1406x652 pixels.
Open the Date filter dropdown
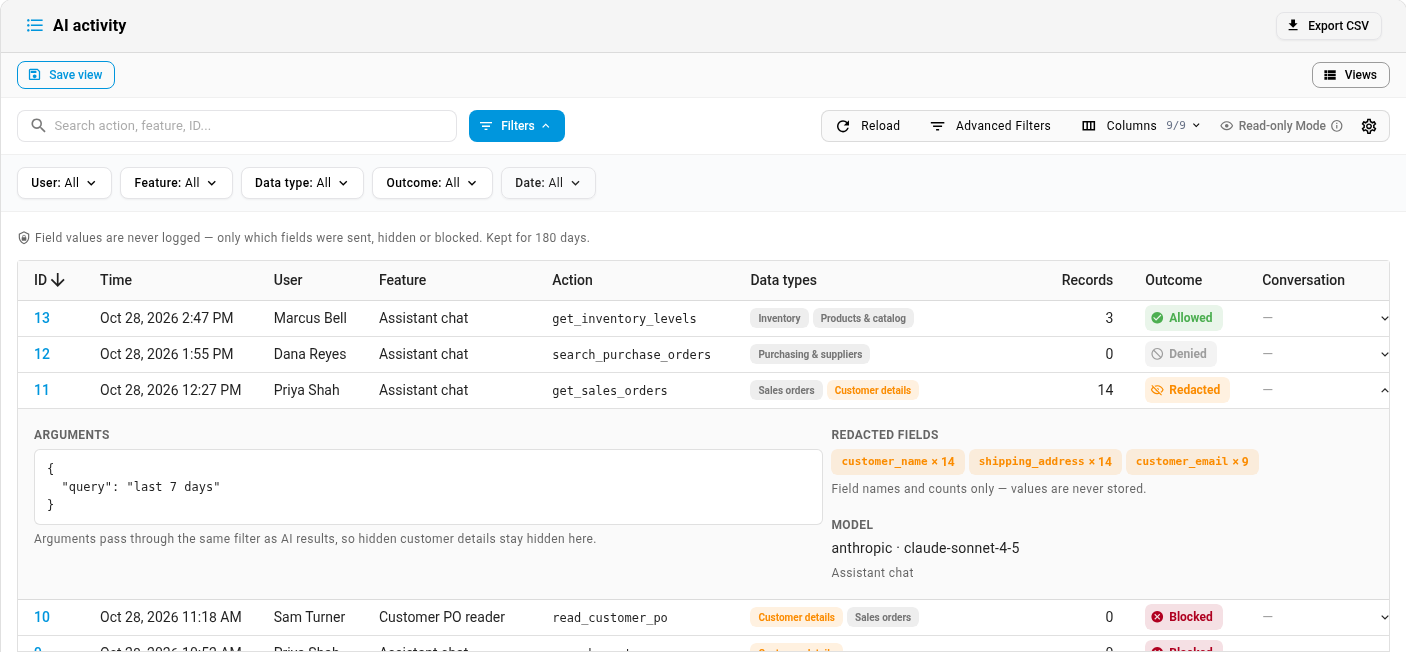point(548,183)
